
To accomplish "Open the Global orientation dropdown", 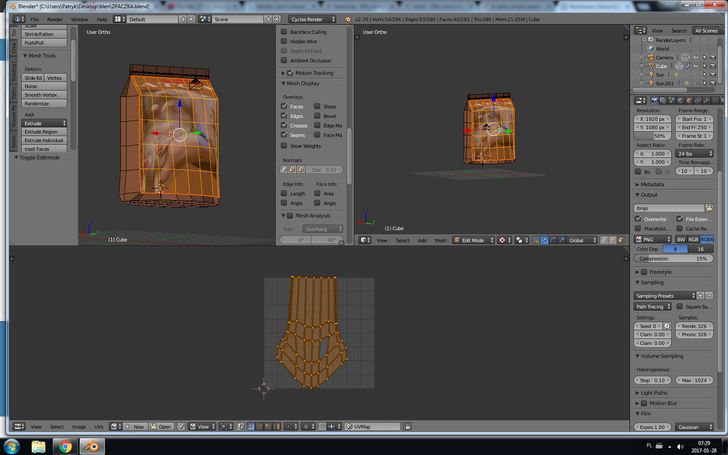I will pos(582,240).
